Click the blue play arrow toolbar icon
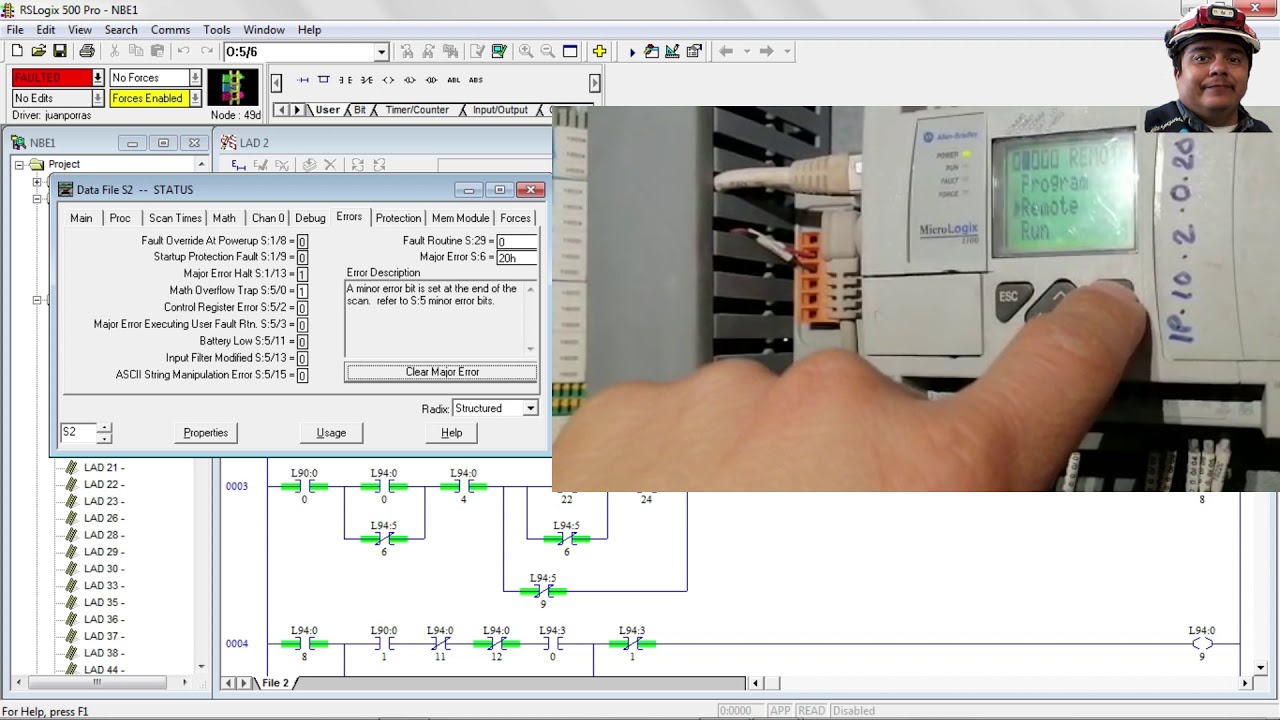Image resolution: width=1280 pixels, height=720 pixels. (x=631, y=52)
